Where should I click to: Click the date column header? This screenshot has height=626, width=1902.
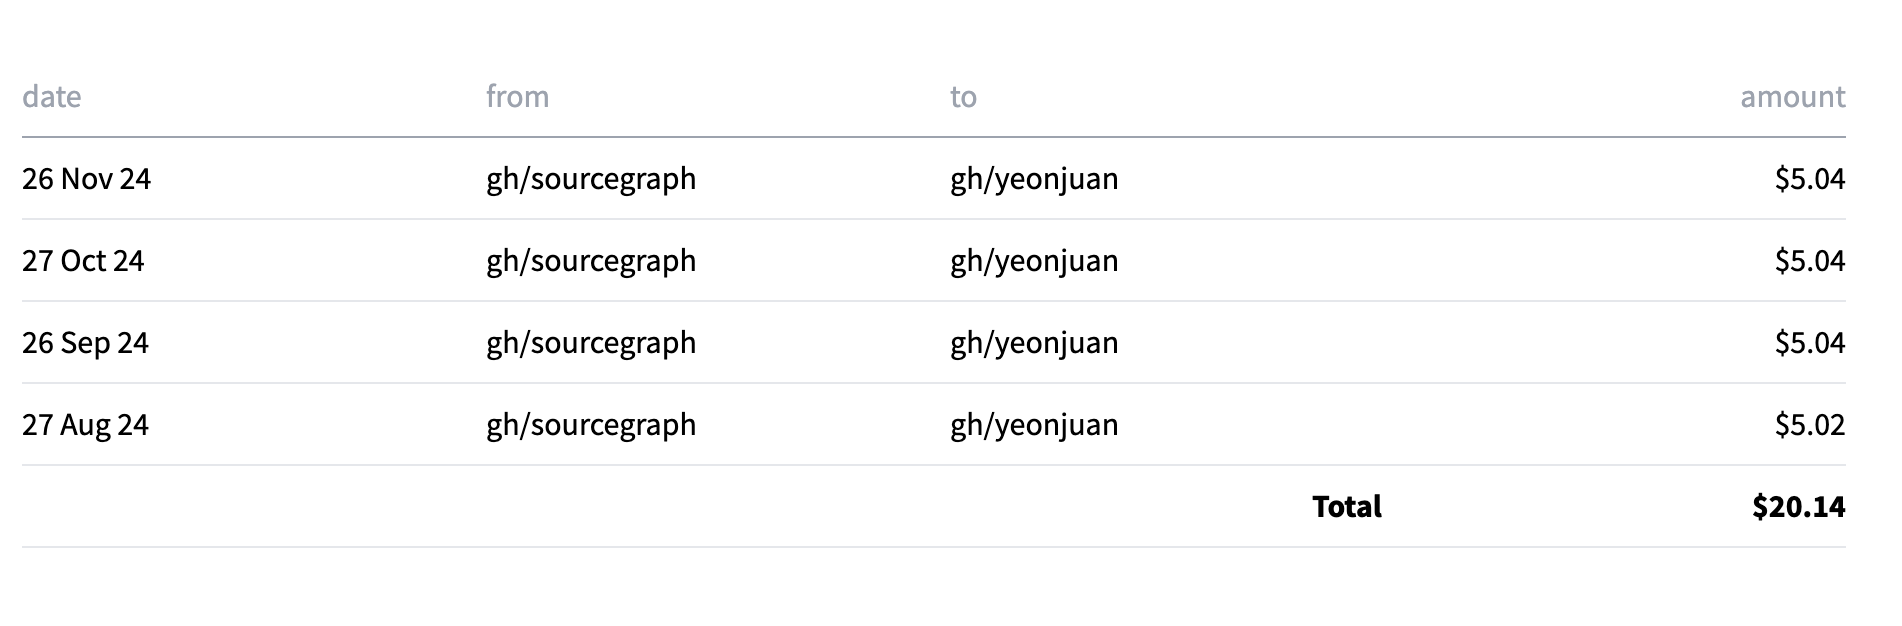click(52, 97)
